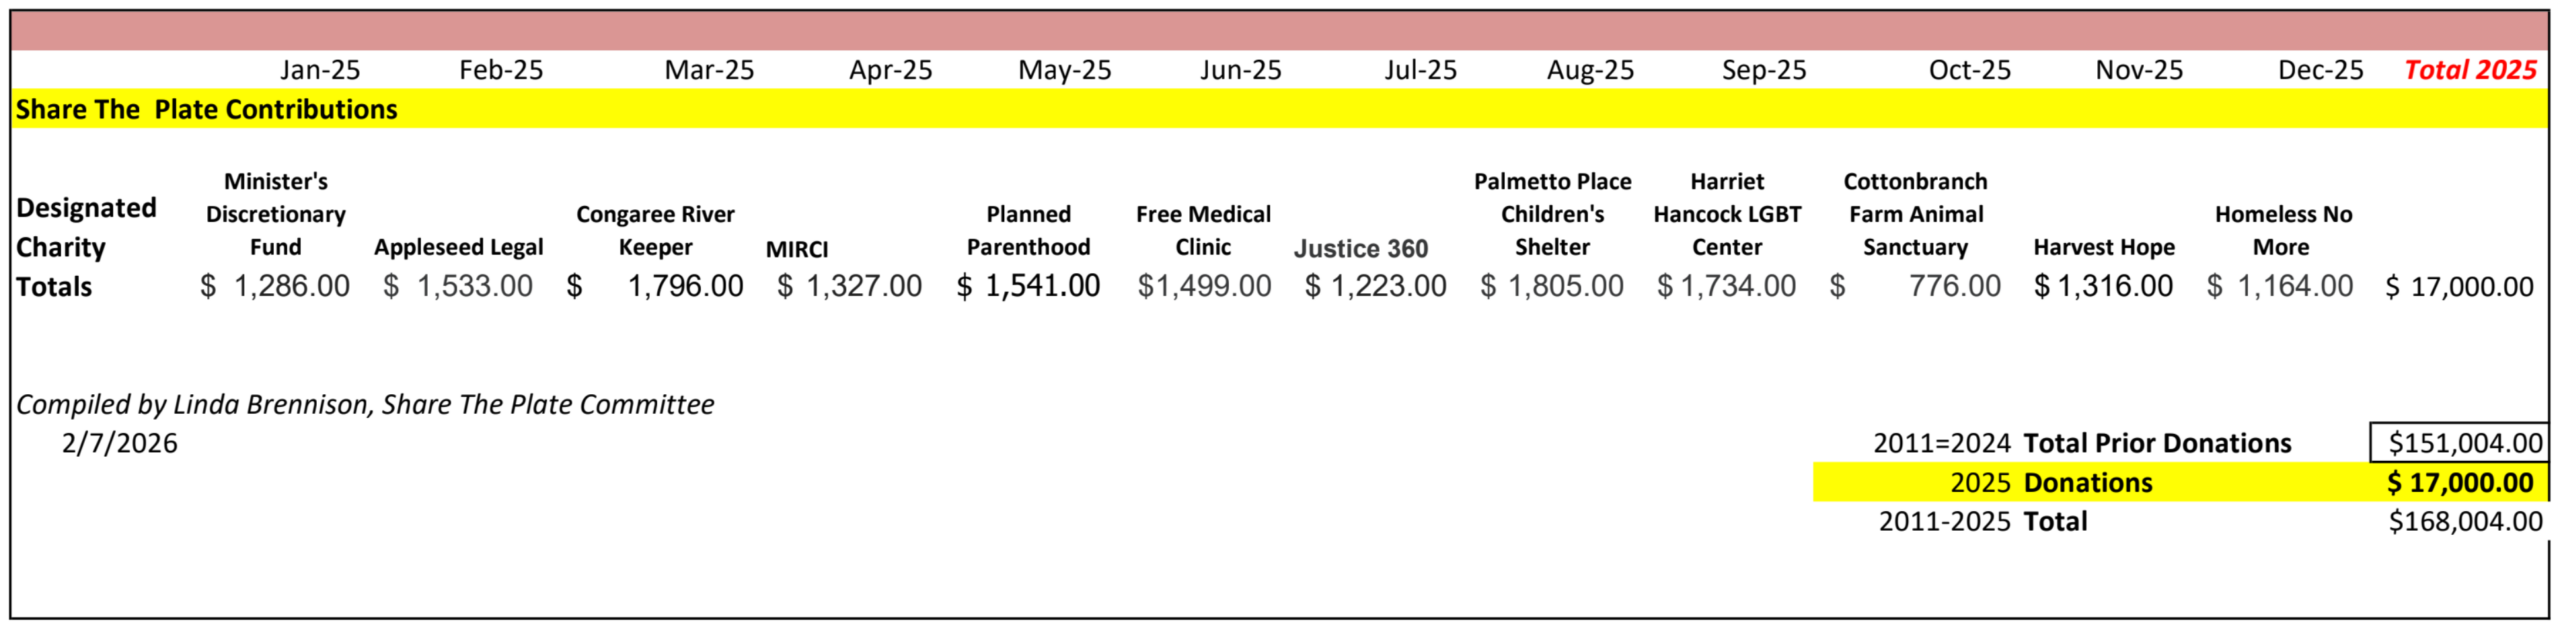Click the Compiled by Linda Brennison note

pyautogui.click(x=365, y=404)
